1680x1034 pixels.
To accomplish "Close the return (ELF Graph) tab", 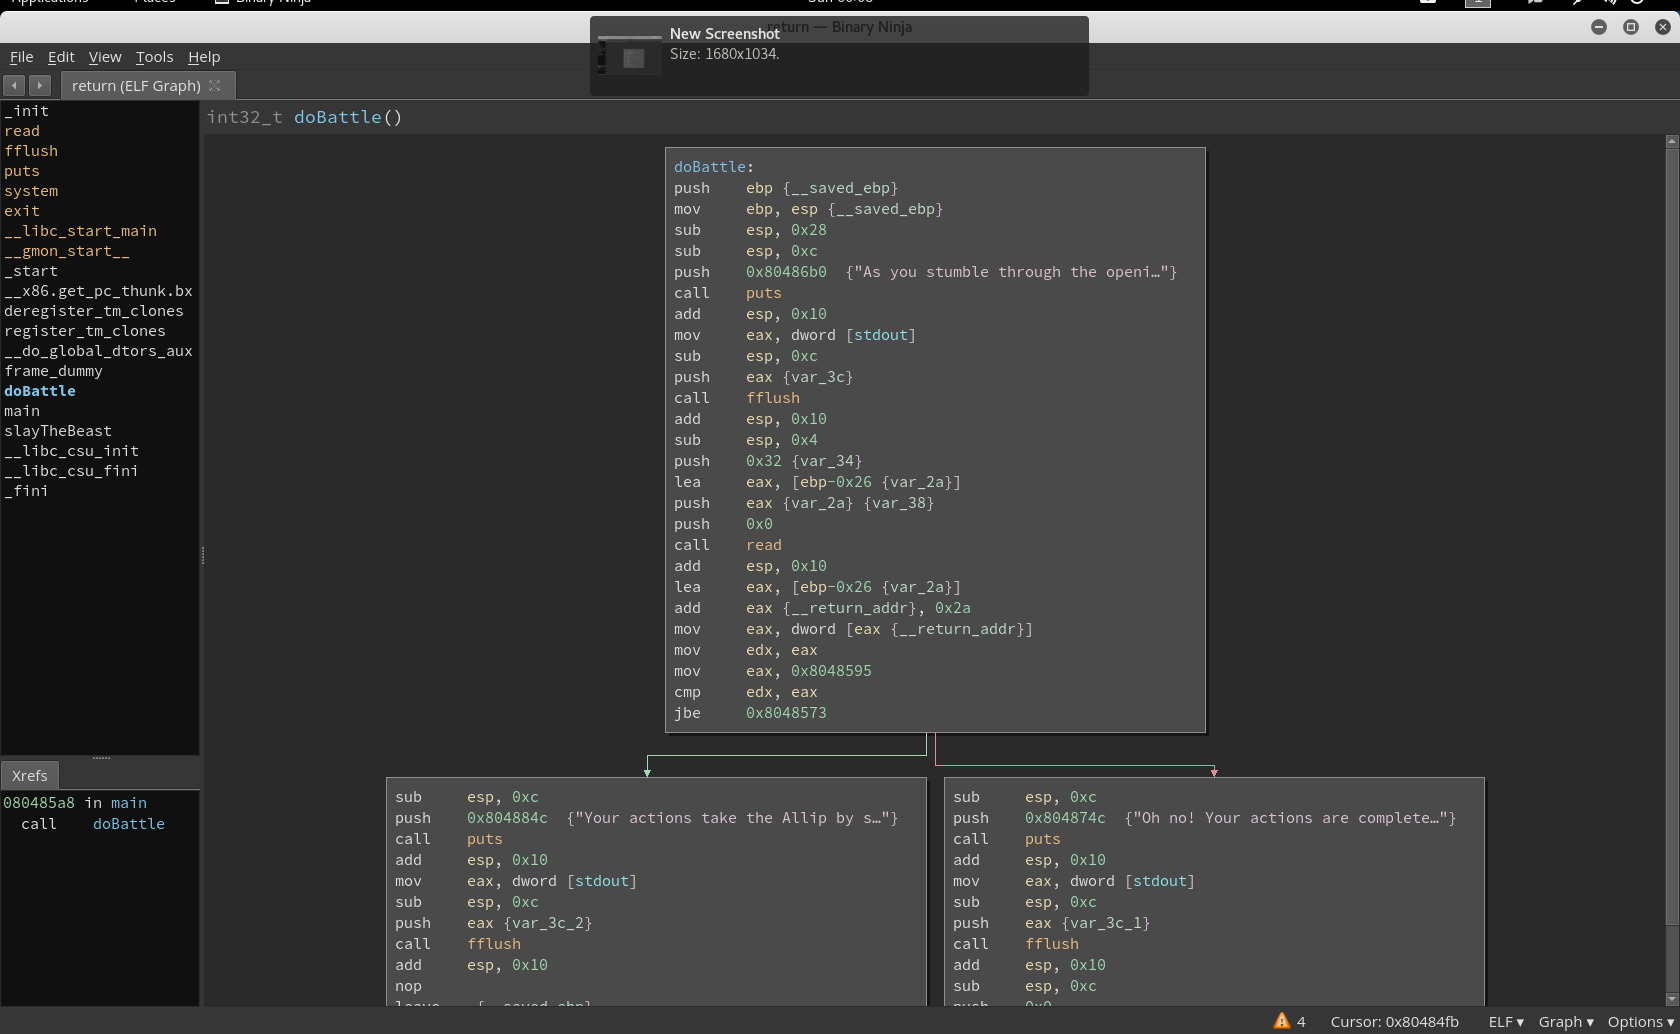I will pyautogui.click(x=215, y=86).
